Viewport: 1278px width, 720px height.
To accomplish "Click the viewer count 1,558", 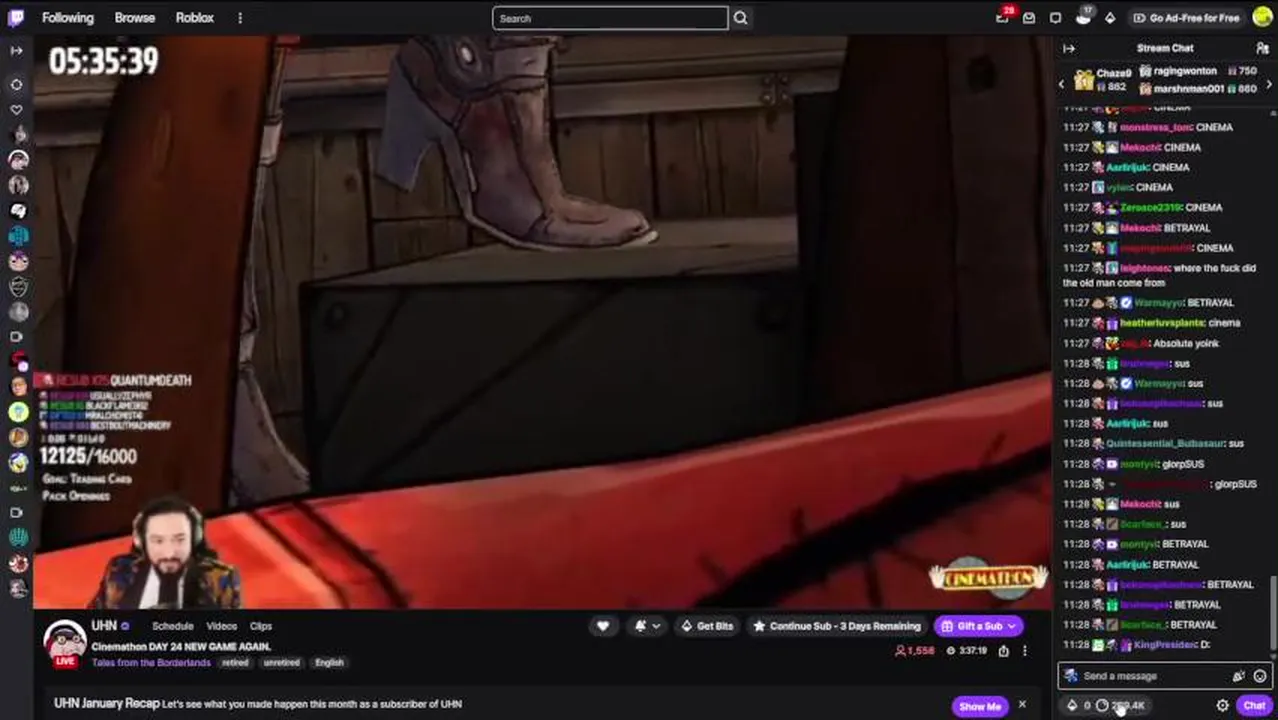I will click(x=914, y=650).
